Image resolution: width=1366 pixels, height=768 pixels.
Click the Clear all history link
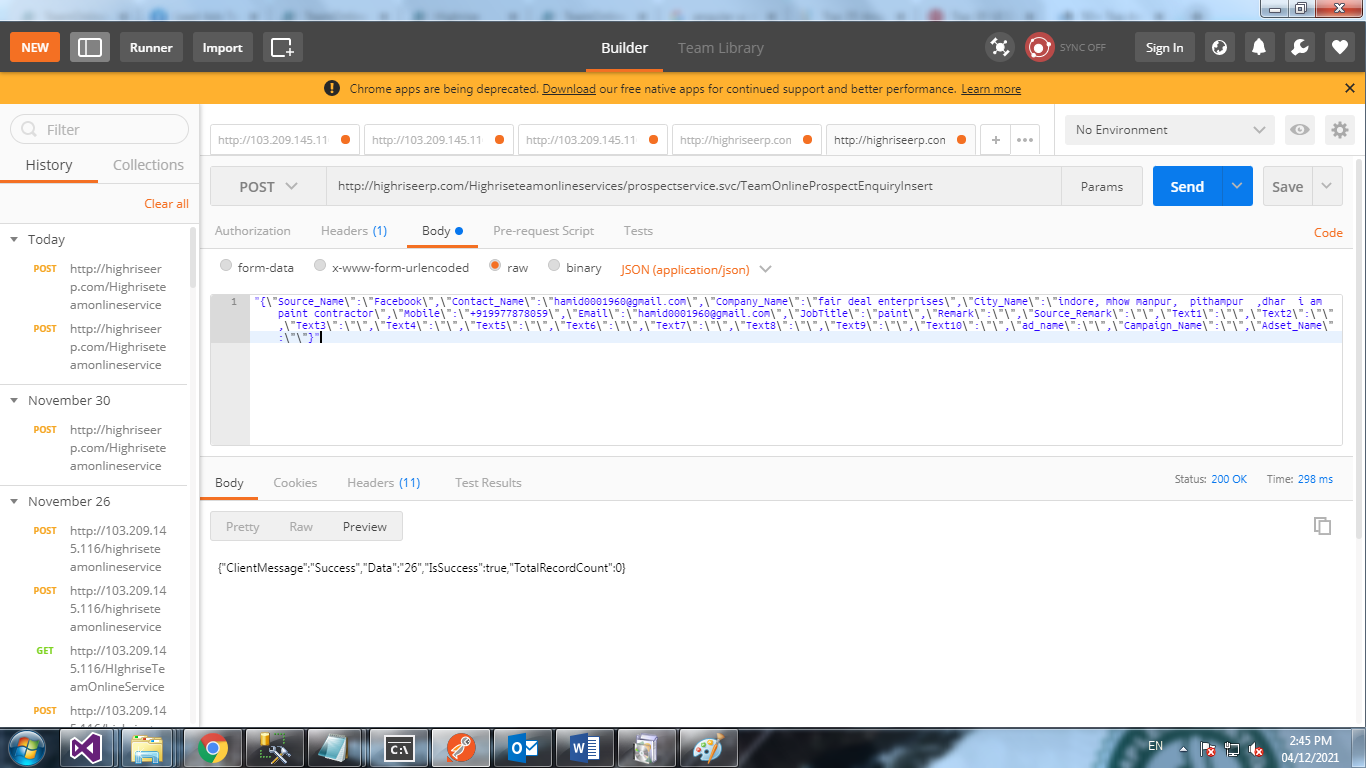coord(166,204)
